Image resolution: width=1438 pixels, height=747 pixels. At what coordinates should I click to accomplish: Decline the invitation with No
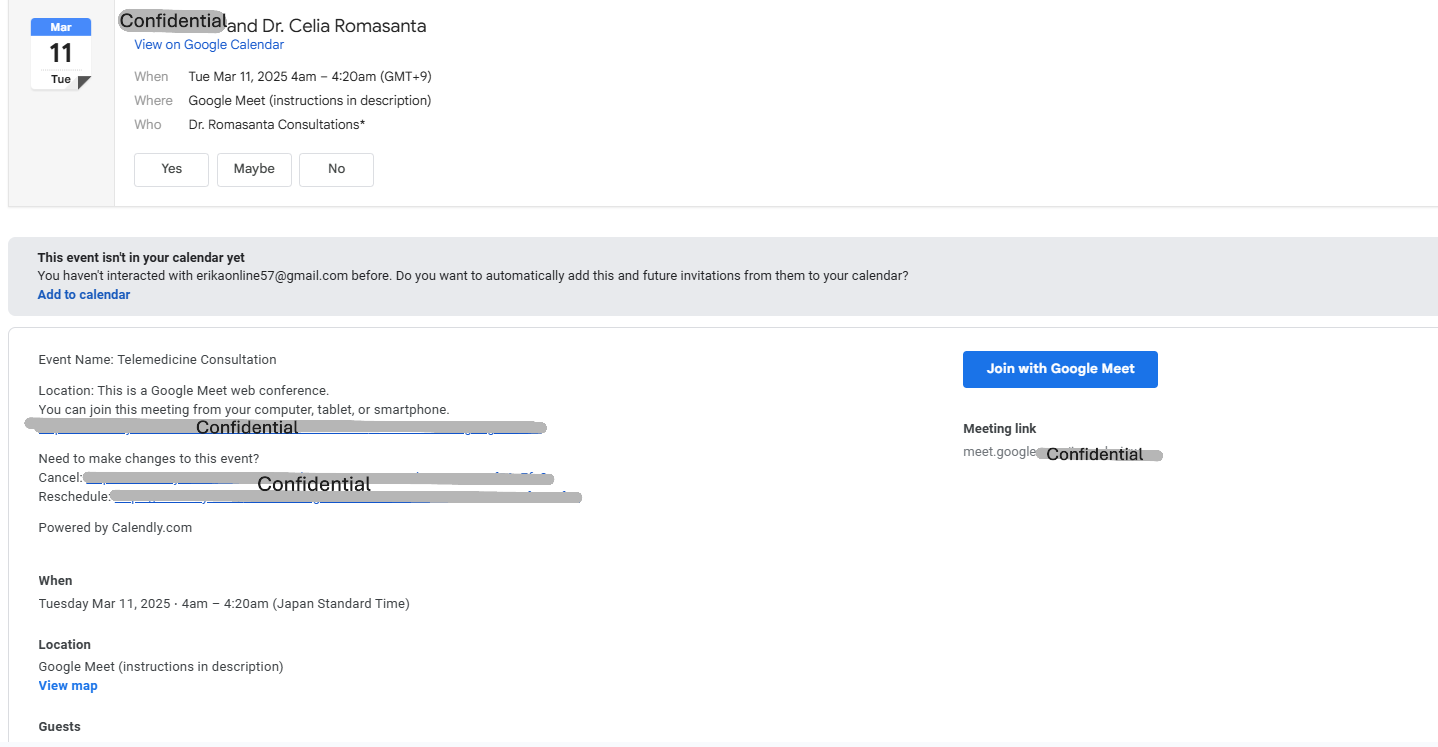pyautogui.click(x=336, y=169)
